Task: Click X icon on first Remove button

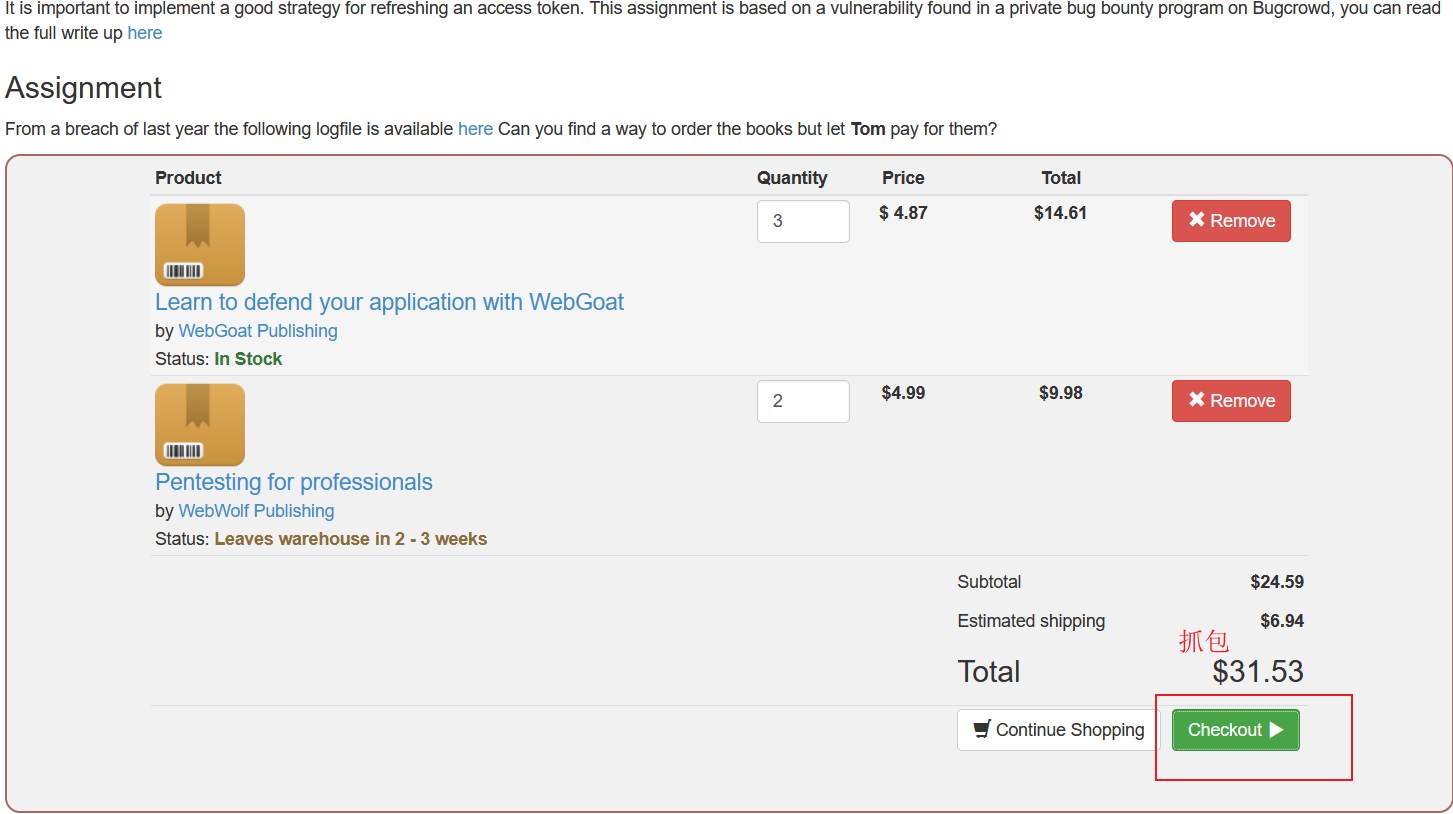Action: (x=1196, y=220)
